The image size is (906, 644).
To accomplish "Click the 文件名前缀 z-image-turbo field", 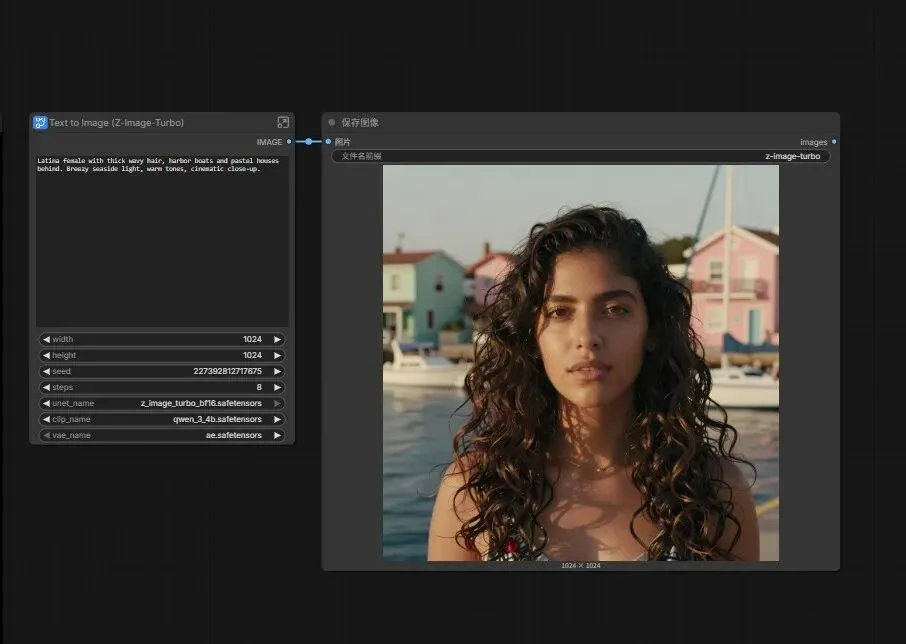I will (x=581, y=156).
